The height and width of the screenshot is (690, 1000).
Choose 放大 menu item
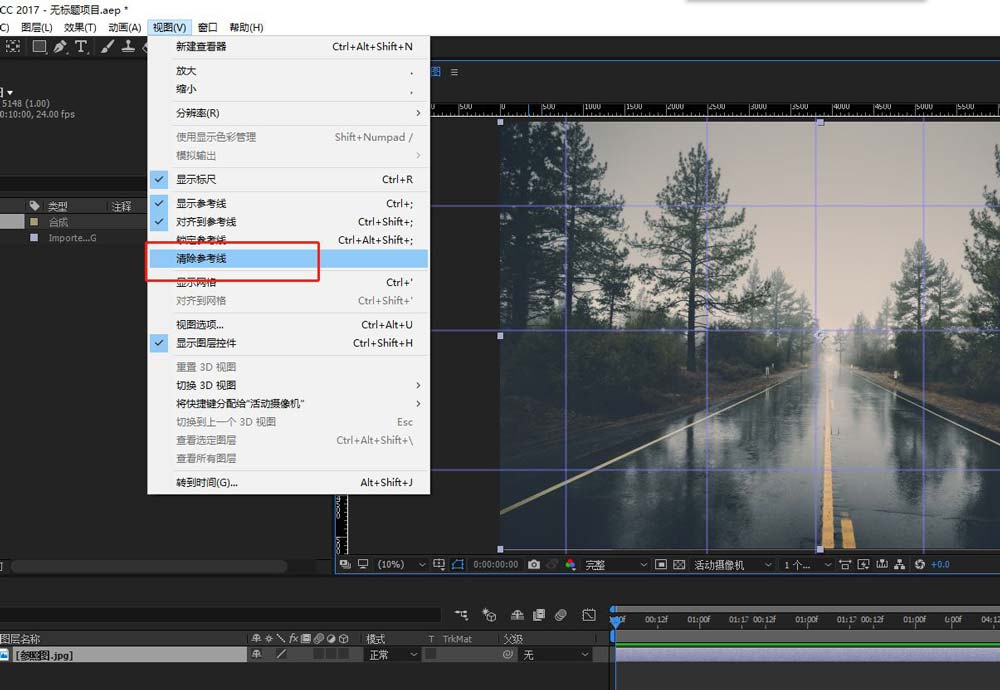(289, 71)
